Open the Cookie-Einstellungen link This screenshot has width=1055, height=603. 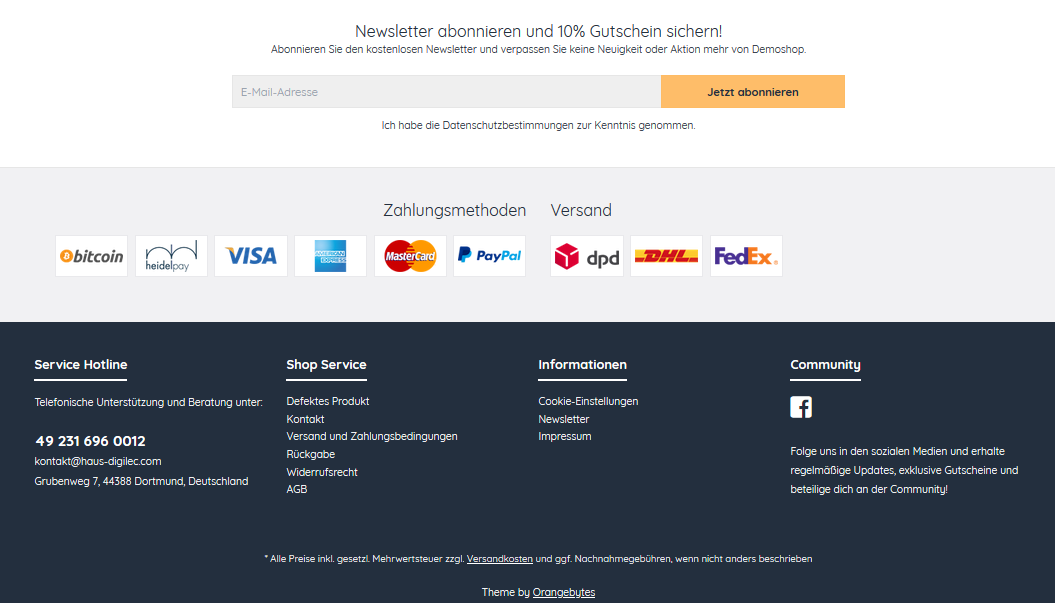coord(588,401)
